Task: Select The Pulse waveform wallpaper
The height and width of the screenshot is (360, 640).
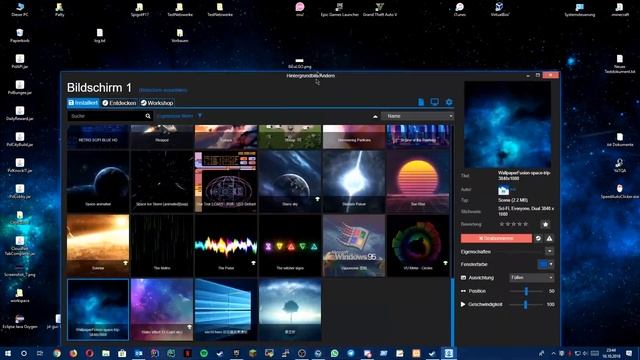Action: [226, 246]
